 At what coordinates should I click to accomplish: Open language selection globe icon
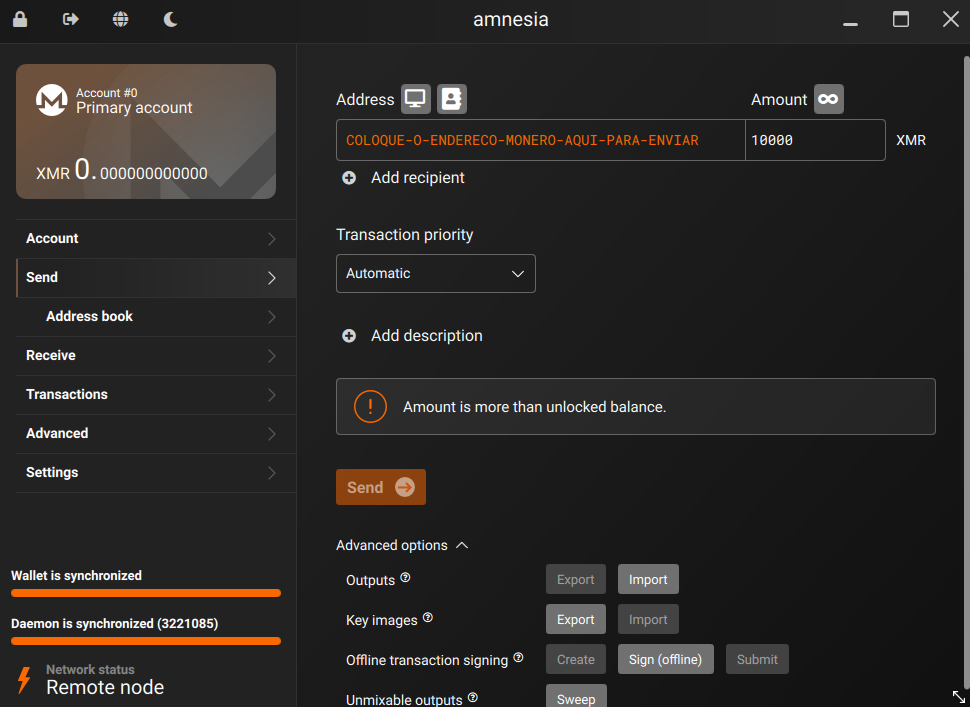tap(121, 19)
